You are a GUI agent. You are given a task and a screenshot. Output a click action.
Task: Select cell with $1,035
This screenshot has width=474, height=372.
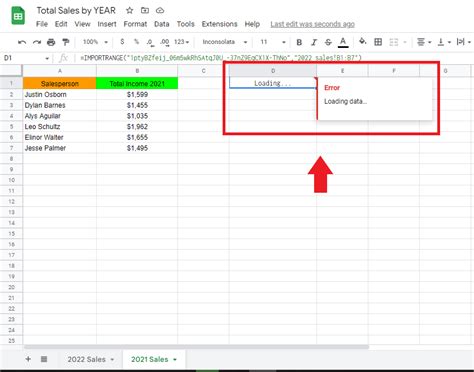tap(137, 116)
